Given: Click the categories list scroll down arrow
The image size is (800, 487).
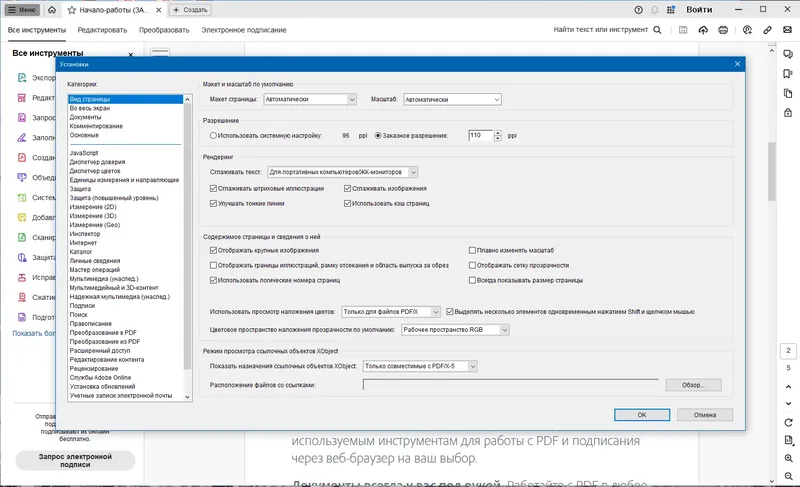Looking at the screenshot, I should point(187,397).
